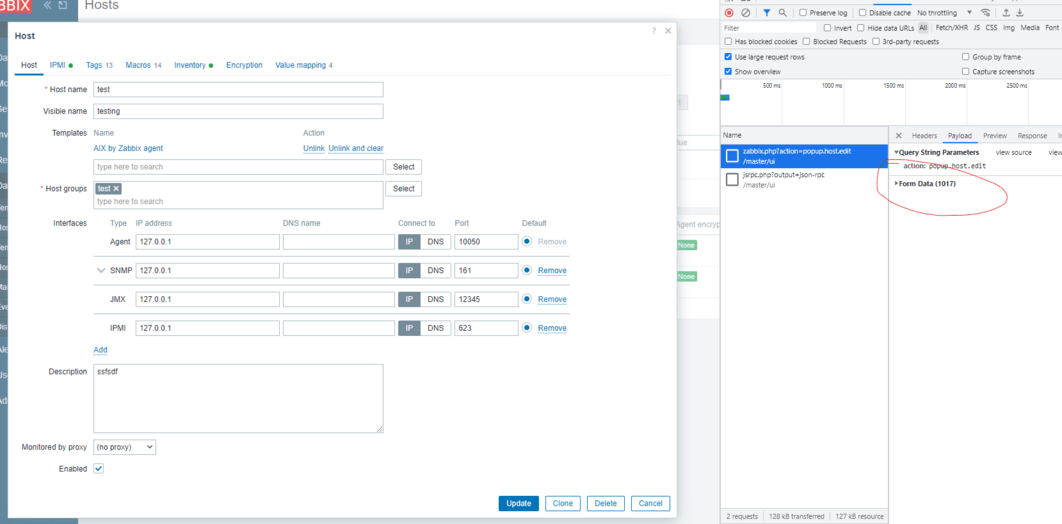Screen dimensions: 1062x524
Task: Open network search magnifier
Action: (783, 13)
